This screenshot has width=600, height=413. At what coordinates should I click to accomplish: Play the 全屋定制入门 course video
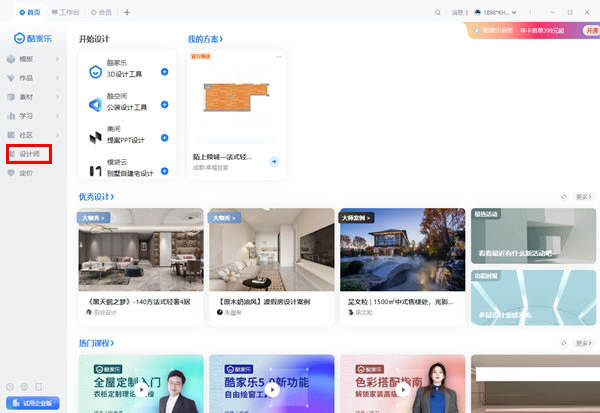[142, 390]
